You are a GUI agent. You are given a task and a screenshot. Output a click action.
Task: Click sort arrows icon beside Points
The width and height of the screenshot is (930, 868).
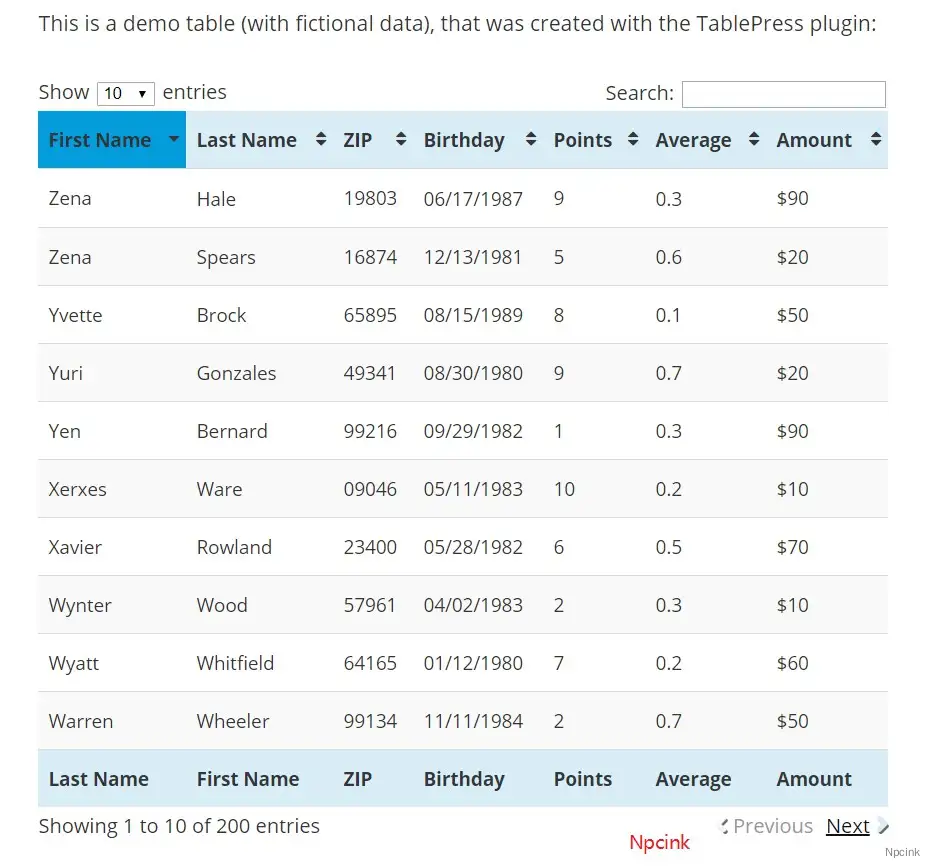633,139
